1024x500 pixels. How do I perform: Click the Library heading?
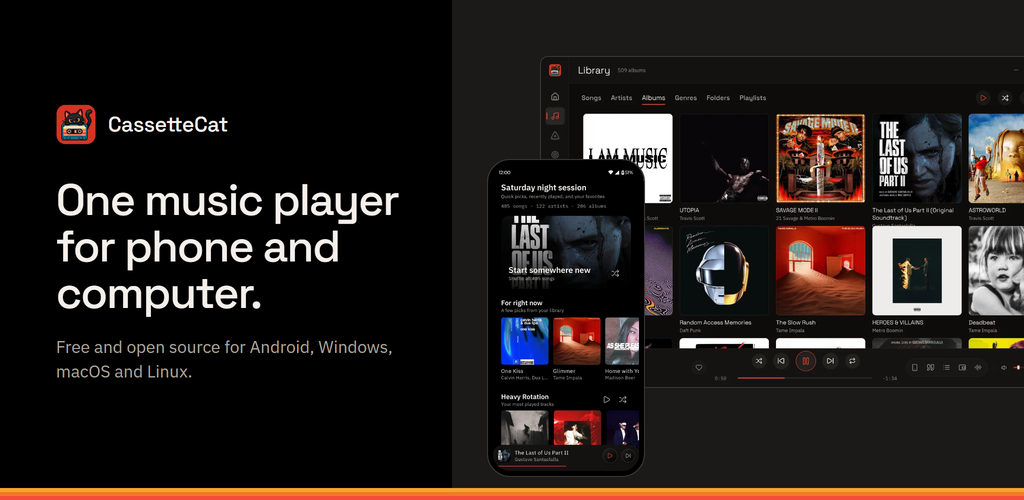(594, 70)
